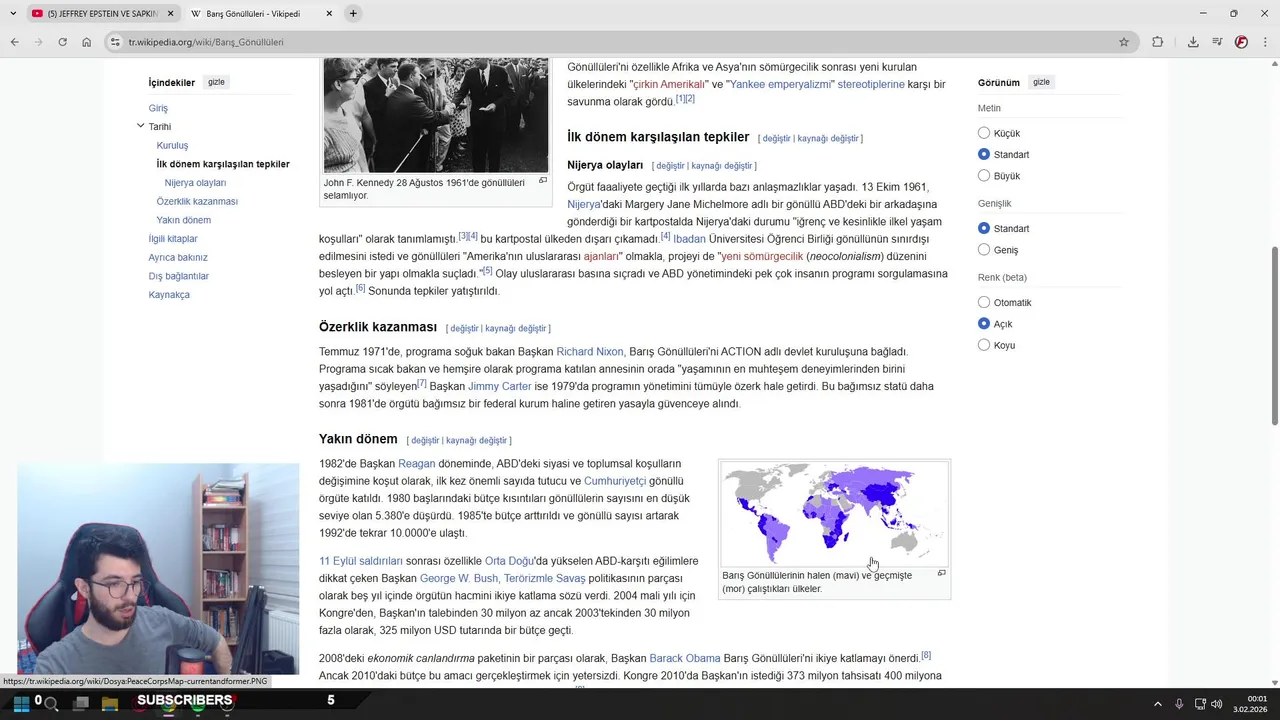Hide the Görünüm panel with gizle

[x=1041, y=82]
